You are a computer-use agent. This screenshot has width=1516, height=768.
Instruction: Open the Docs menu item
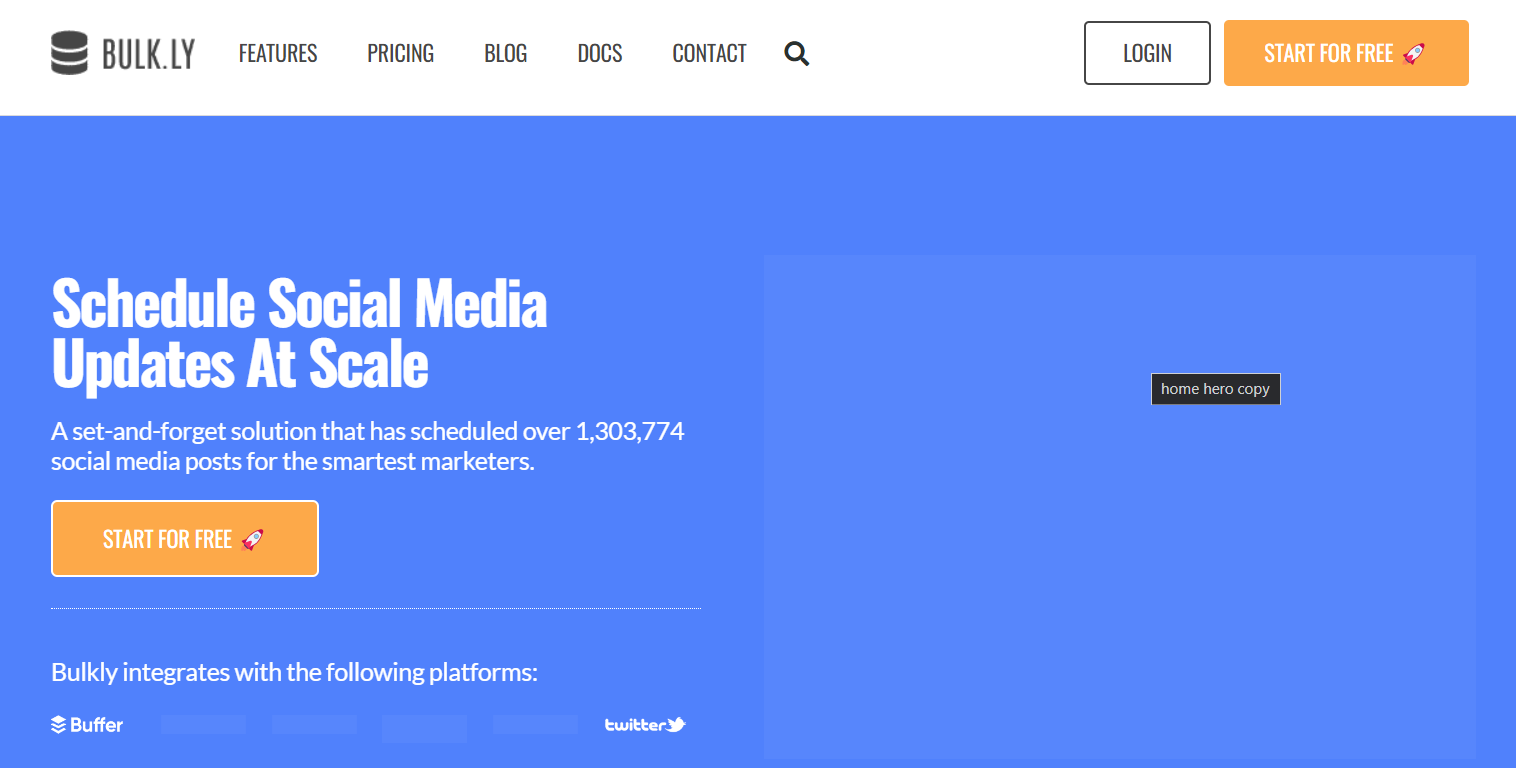600,53
